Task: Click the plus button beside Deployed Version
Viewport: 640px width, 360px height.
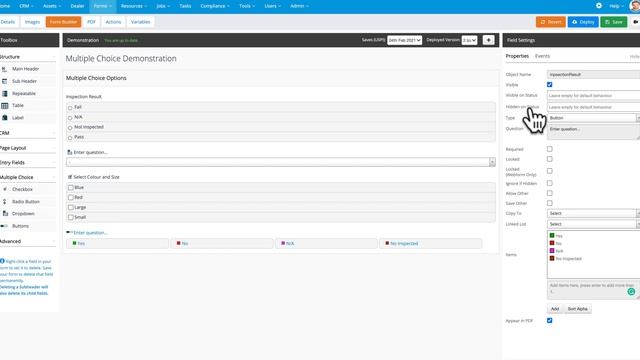Action: point(488,40)
